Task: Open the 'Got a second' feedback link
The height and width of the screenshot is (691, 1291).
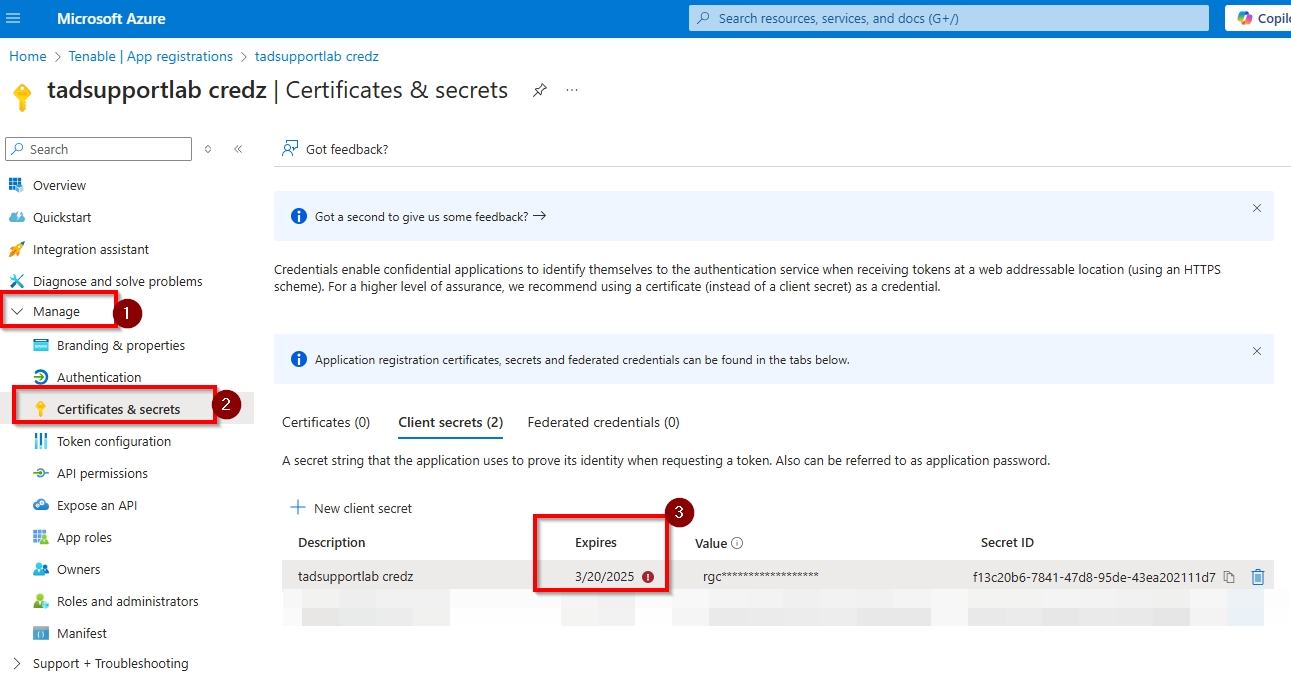Action: [x=430, y=216]
